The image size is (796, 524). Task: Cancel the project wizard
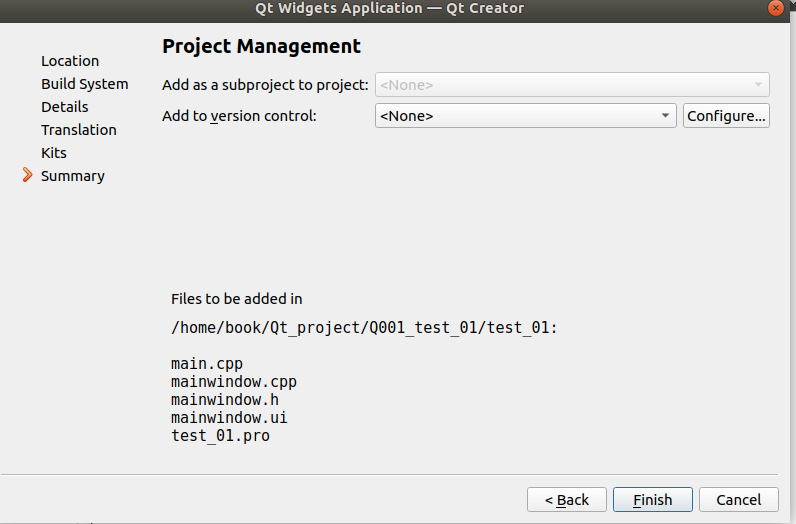739,500
